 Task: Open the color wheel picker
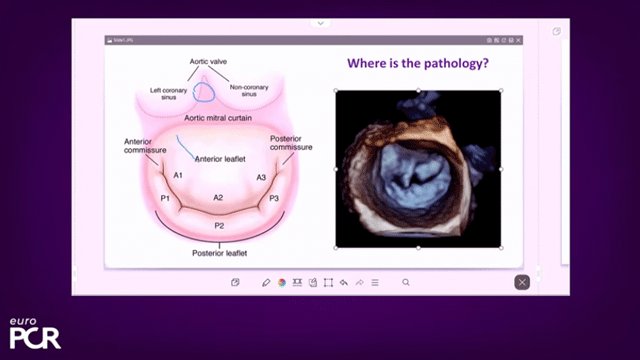tap(282, 282)
